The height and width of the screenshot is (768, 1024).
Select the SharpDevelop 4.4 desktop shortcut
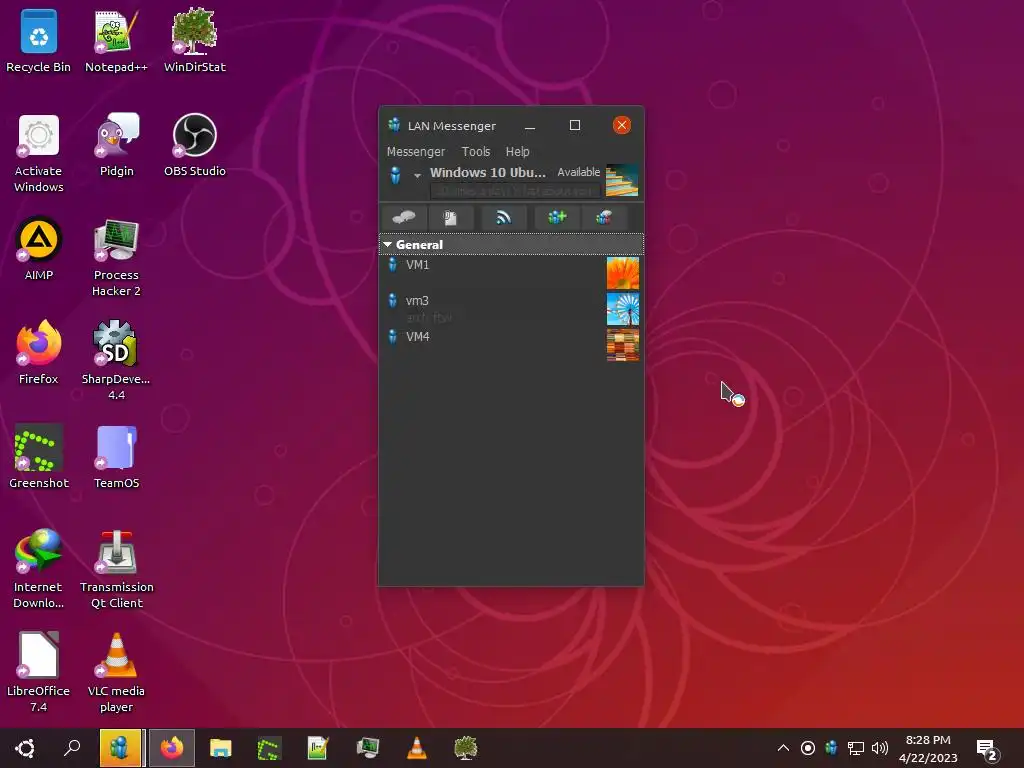[x=116, y=361]
